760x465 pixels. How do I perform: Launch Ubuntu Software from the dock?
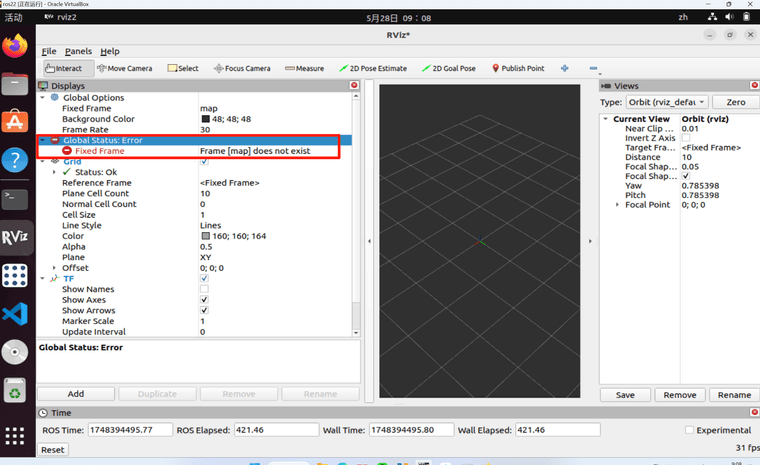point(15,121)
